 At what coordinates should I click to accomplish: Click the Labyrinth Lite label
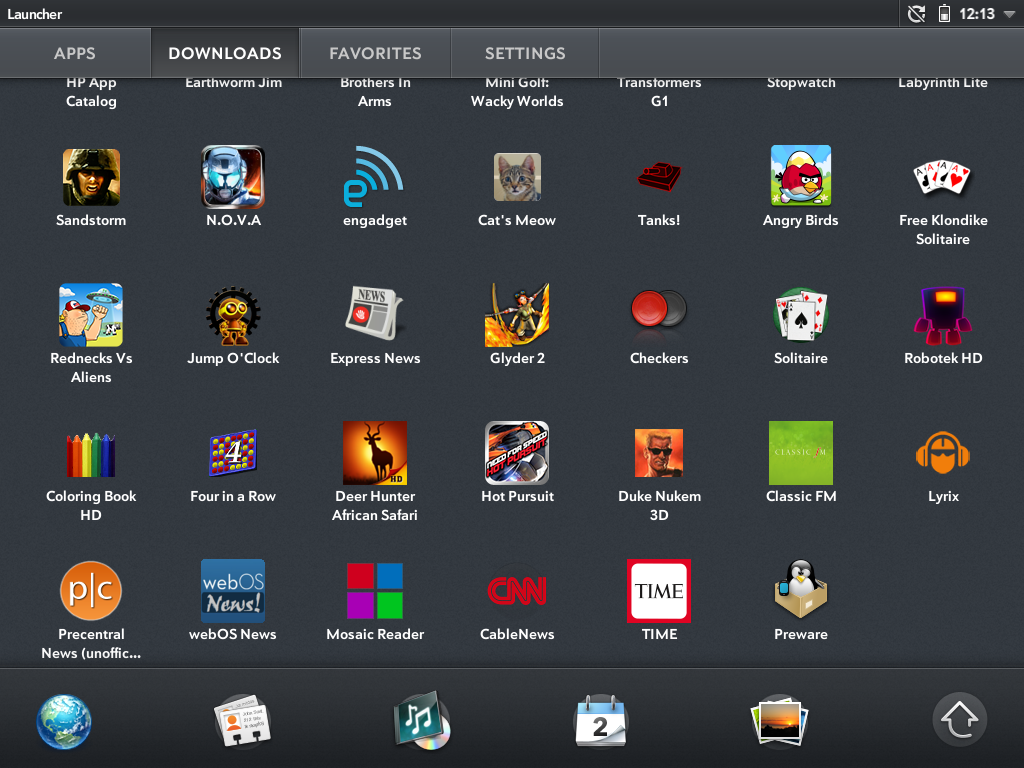click(x=942, y=84)
